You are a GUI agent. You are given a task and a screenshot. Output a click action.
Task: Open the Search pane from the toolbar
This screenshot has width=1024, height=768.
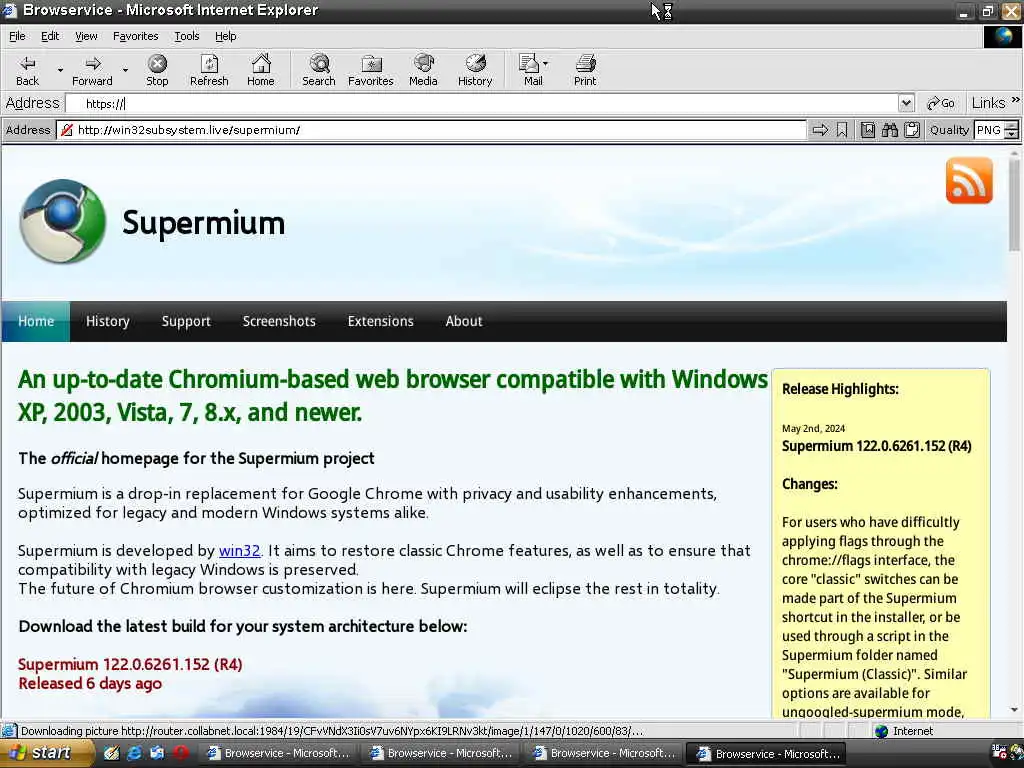[x=319, y=70]
